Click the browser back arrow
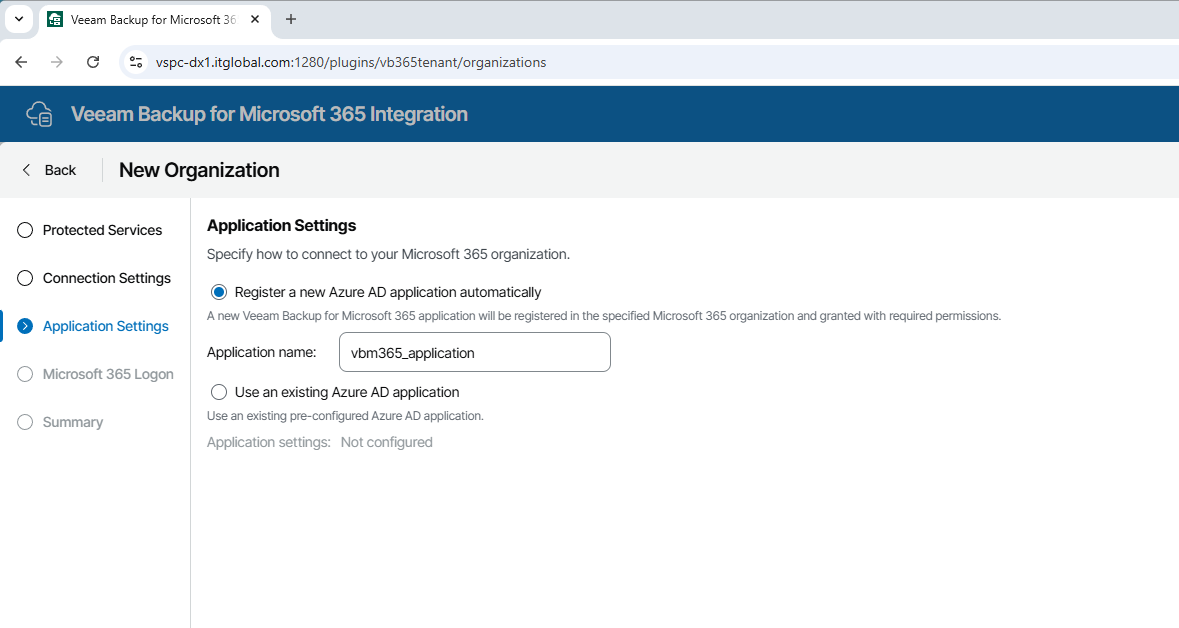This screenshot has width=1179, height=628. point(21,62)
